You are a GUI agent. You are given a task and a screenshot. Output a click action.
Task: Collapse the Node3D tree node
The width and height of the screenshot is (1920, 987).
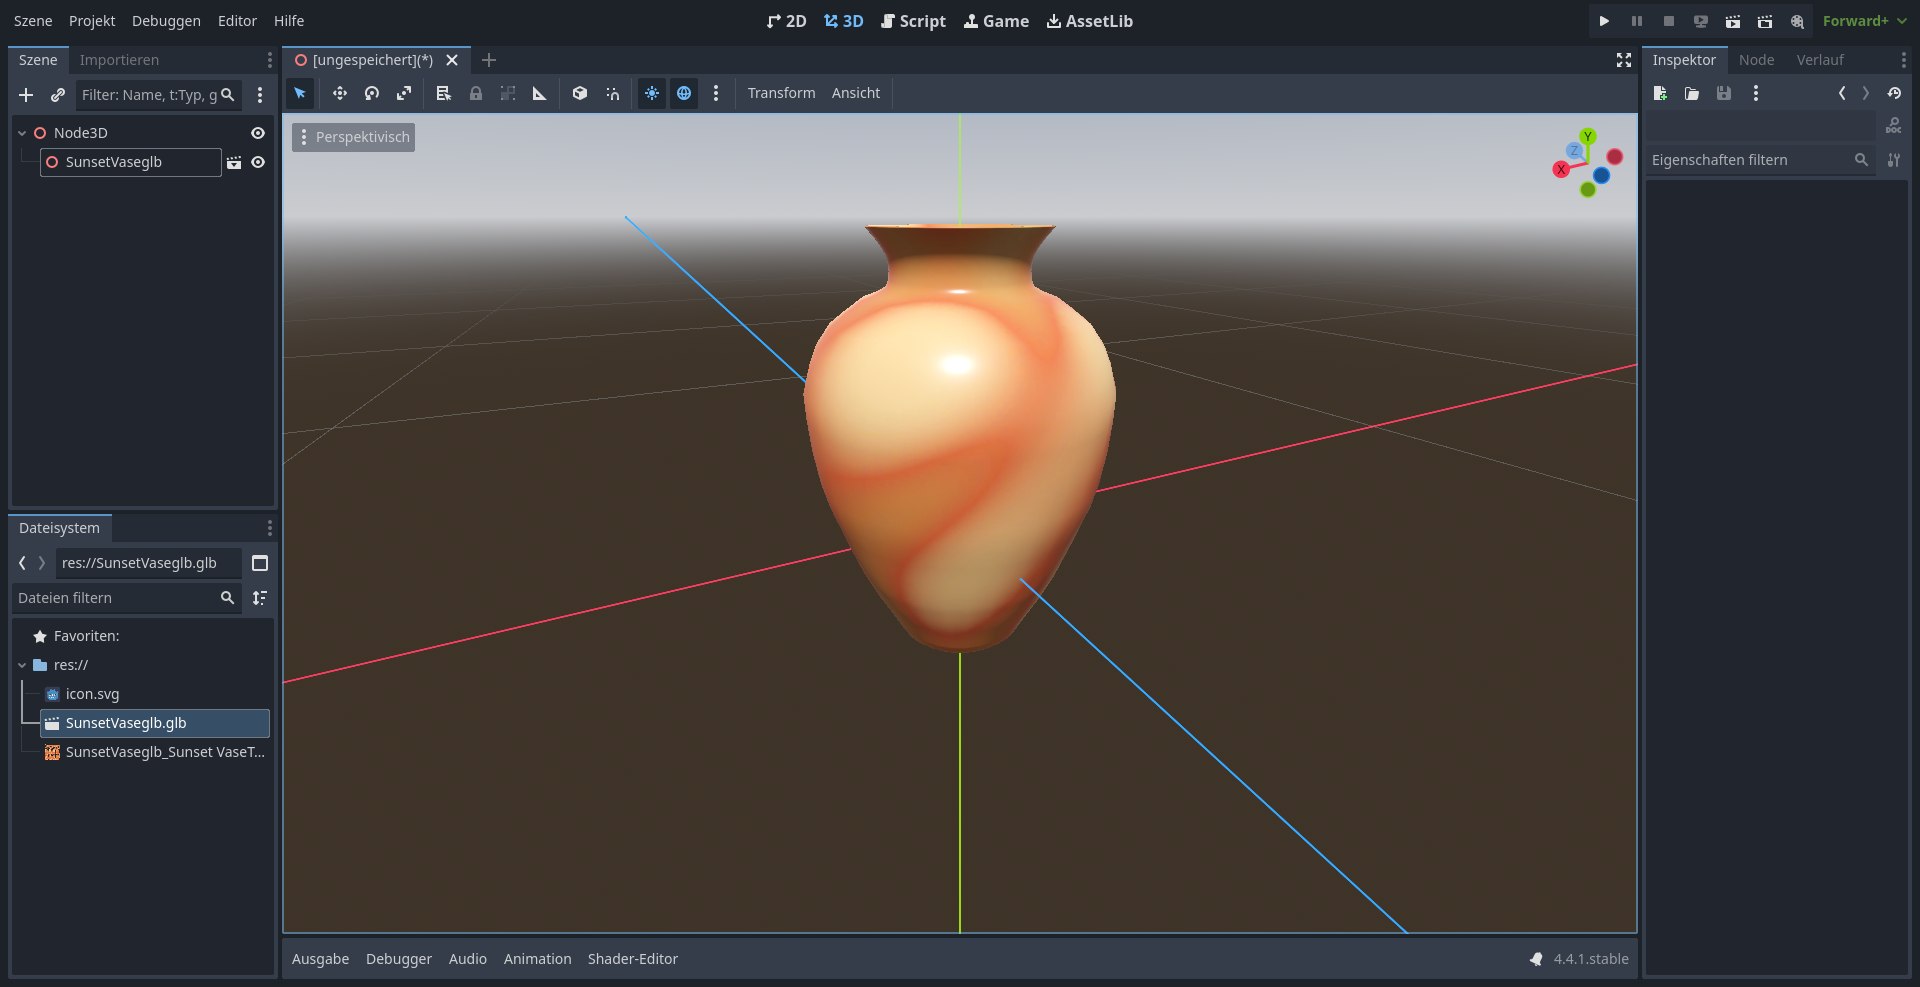pos(22,133)
